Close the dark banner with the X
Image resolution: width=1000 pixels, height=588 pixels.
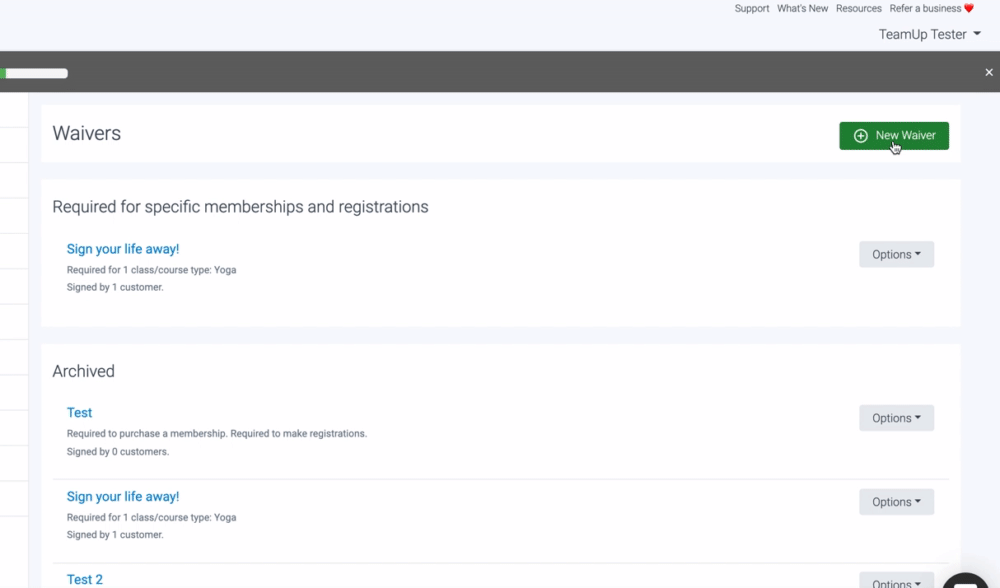988,72
